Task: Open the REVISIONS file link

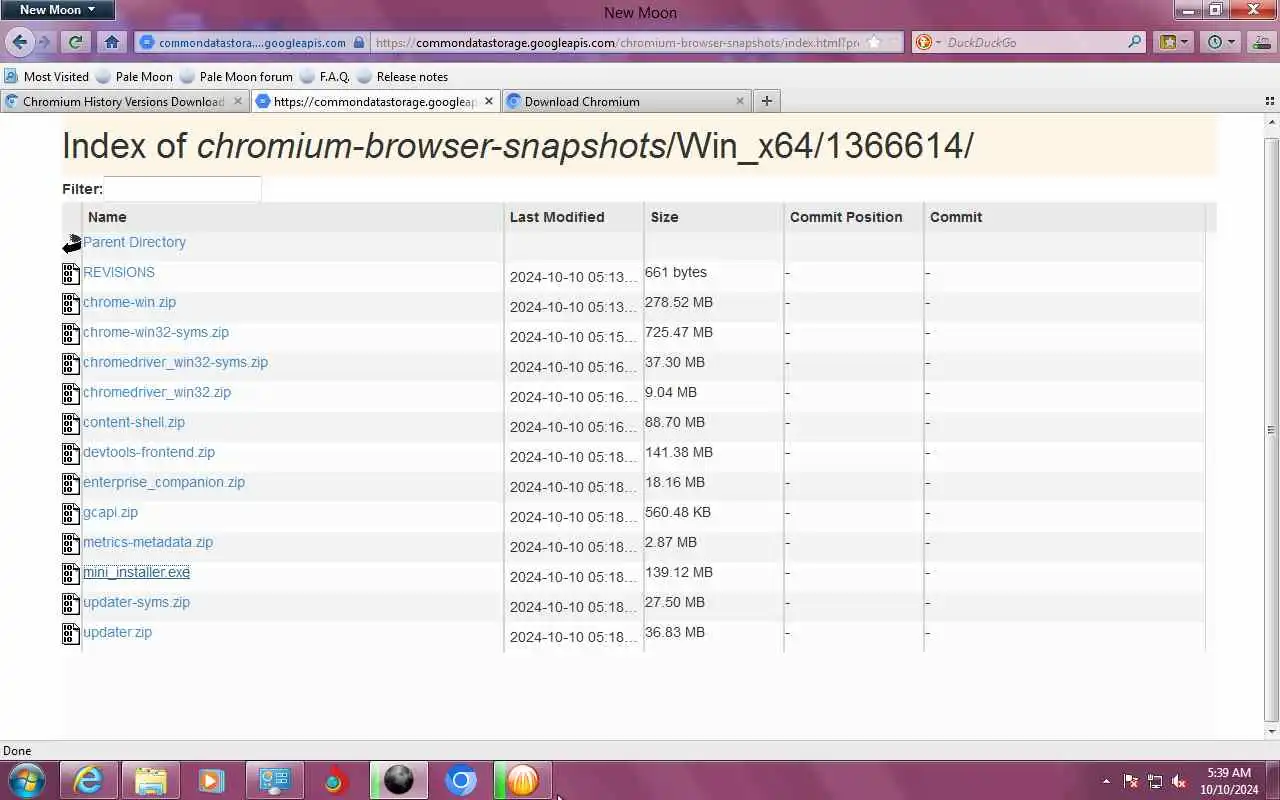Action: coord(119,272)
